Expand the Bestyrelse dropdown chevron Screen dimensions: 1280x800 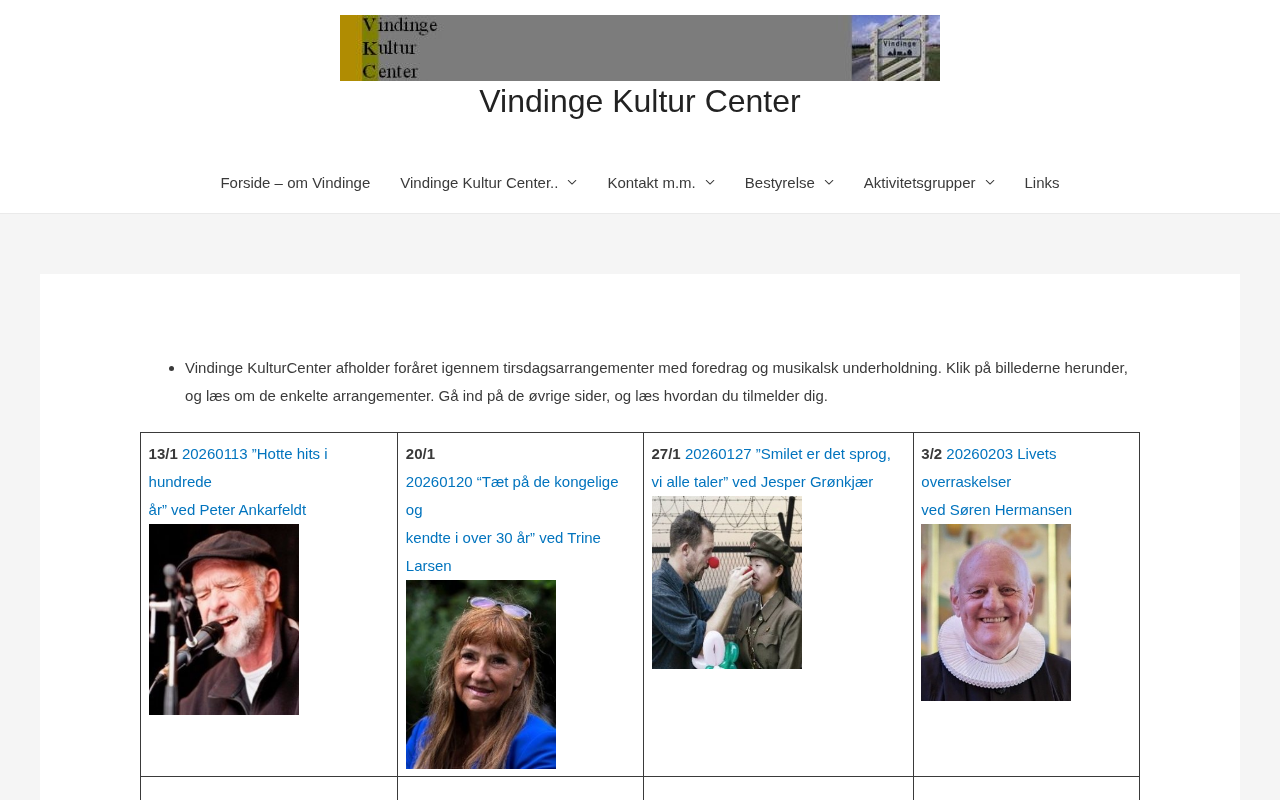(828, 183)
